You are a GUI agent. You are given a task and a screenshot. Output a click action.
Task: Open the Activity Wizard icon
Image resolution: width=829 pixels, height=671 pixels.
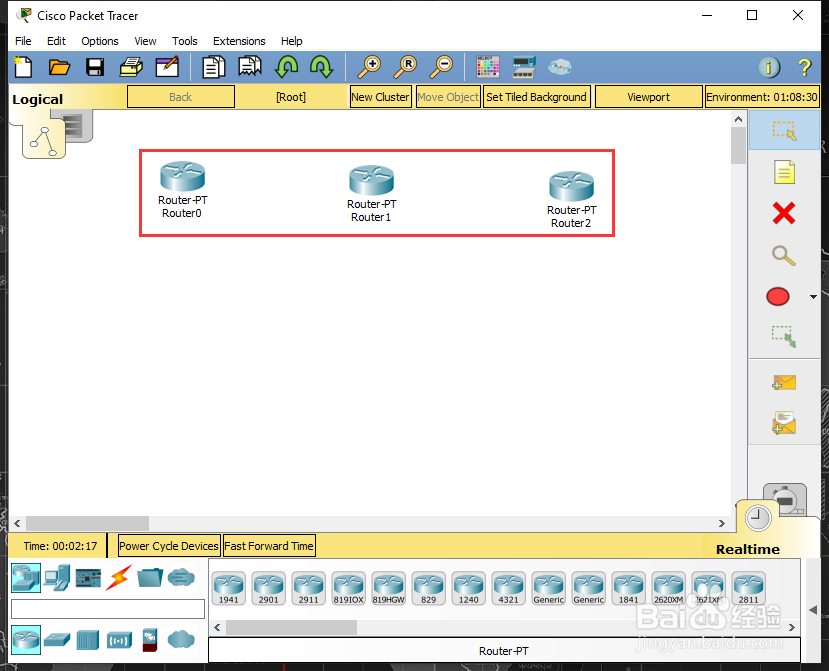(x=167, y=67)
